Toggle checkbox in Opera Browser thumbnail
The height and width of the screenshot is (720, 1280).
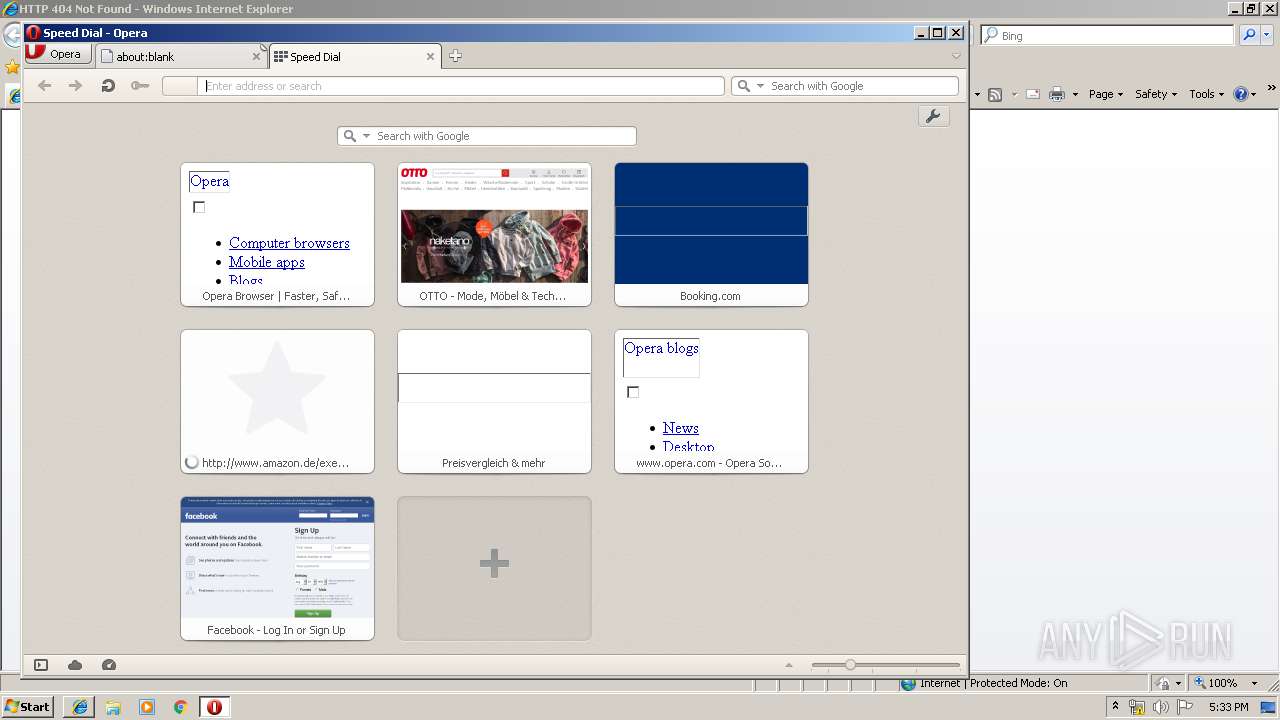tap(199, 207)
